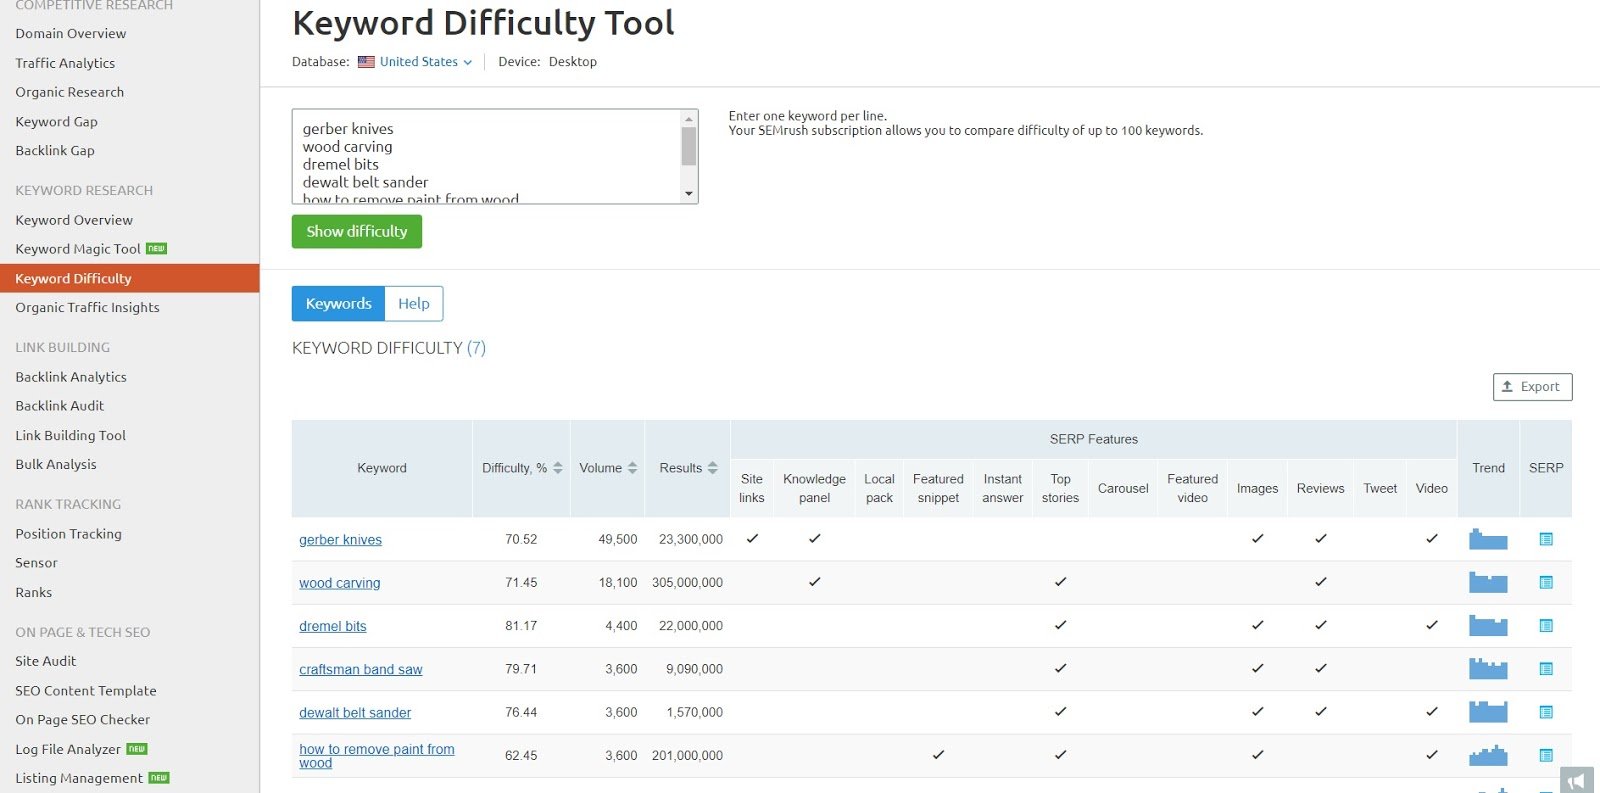Viewport: 1600px width, 793px height.
Task: Click dremel bits results value 22,000,000
Action: pos(690,626)
